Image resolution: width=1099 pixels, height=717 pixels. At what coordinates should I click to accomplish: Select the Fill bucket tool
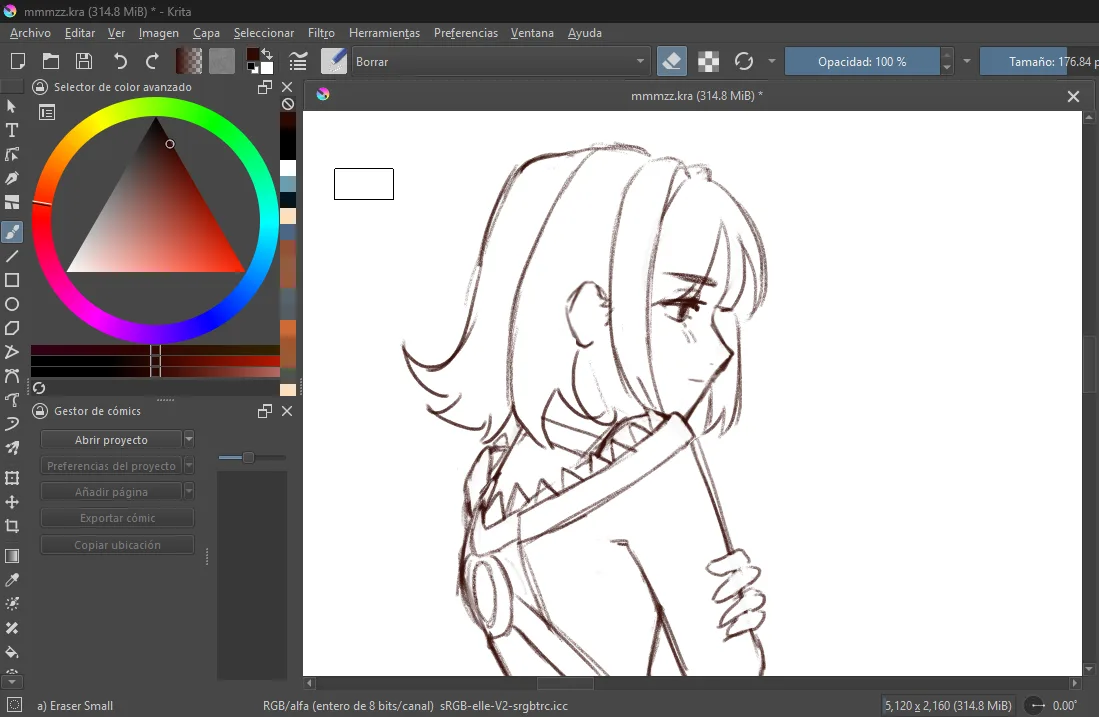pos(12,652)
